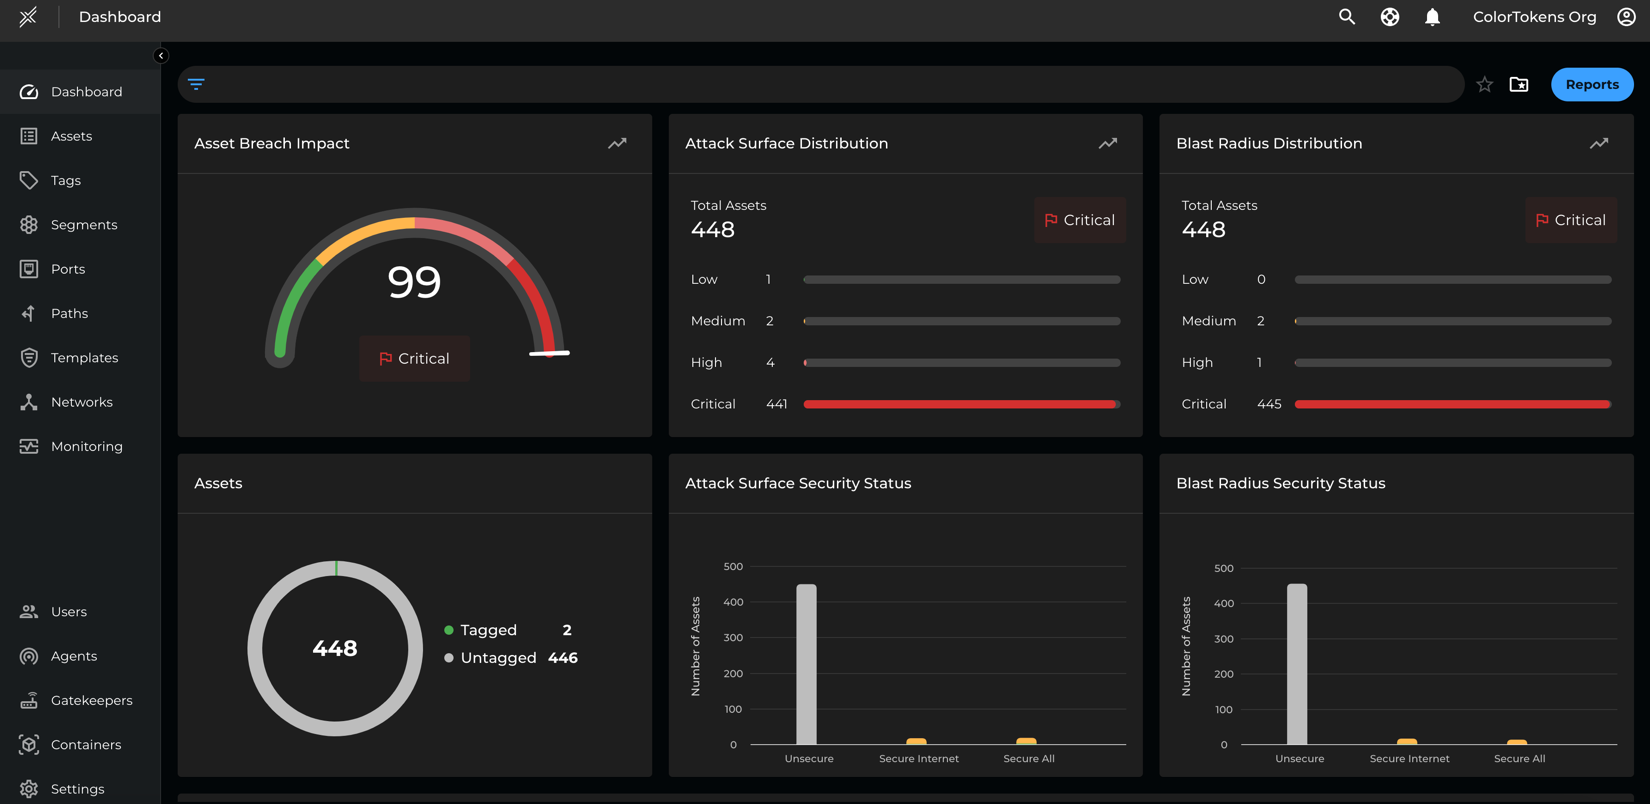Click Critical red bar in Blast Radius Distribution

[x=1452, y=404]
